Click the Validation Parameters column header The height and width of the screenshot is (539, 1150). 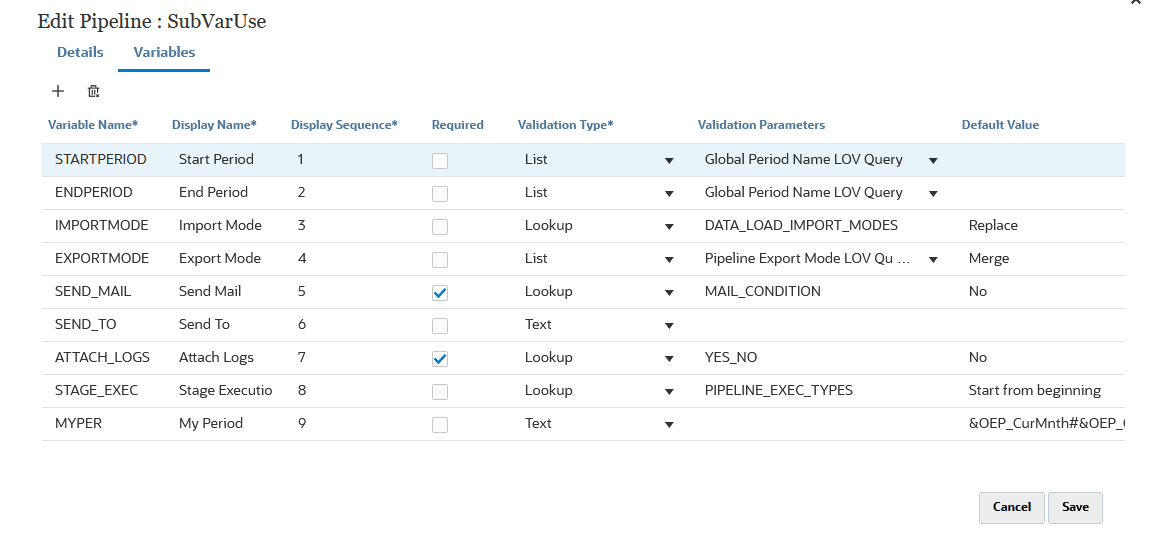coord(761,125)
